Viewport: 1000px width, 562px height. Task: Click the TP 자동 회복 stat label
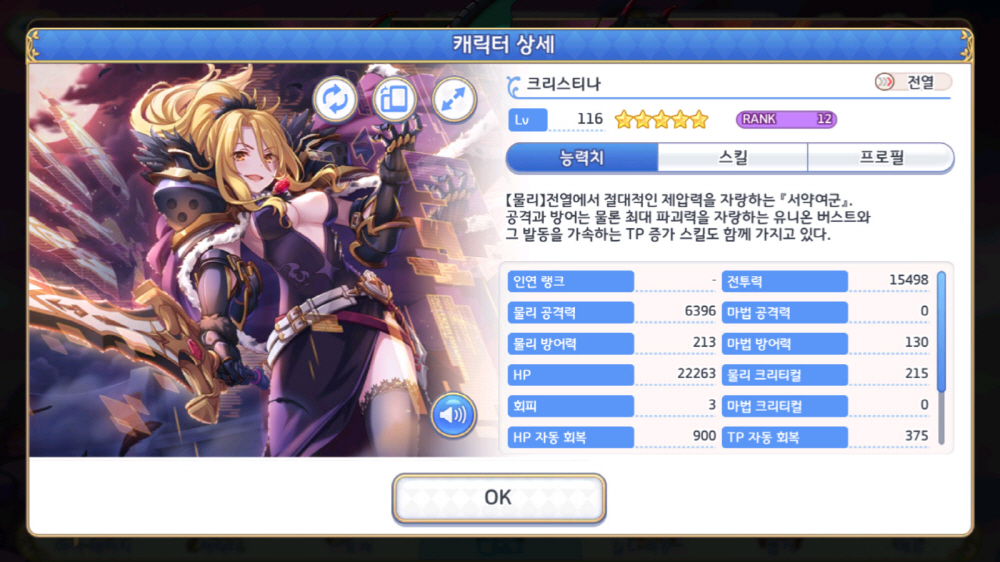tap(784, 437)
